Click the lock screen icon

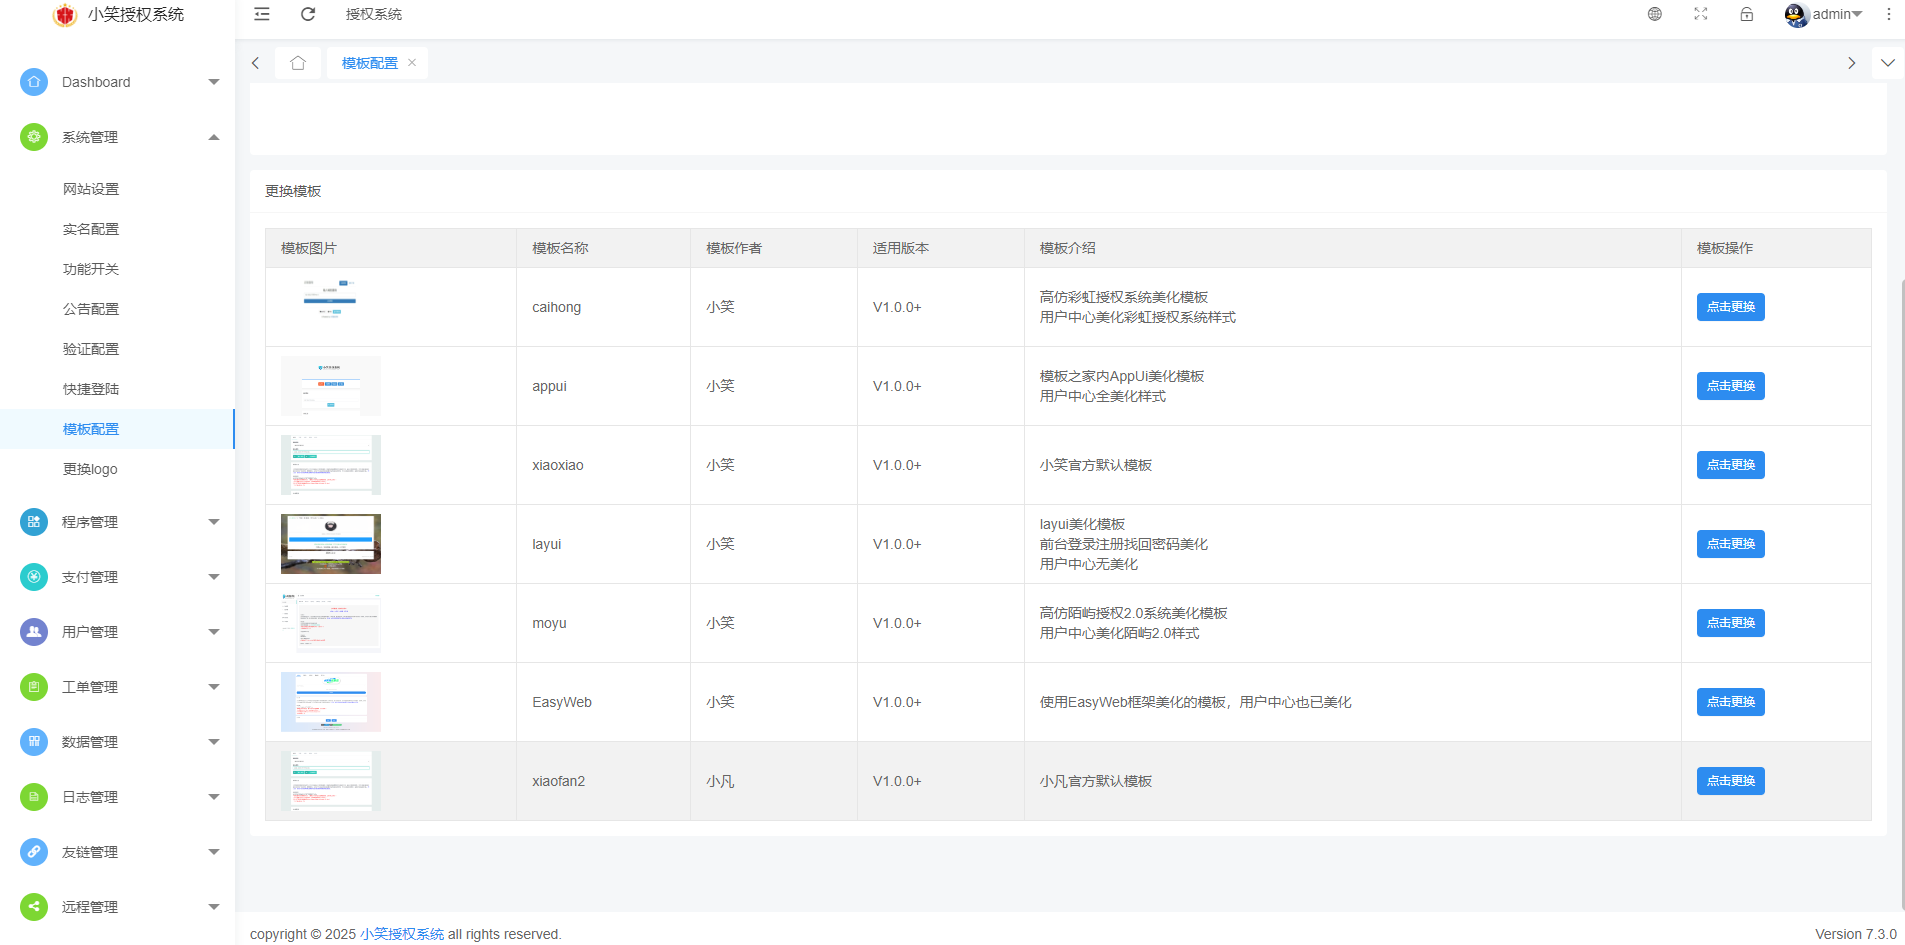[1747, 14]
